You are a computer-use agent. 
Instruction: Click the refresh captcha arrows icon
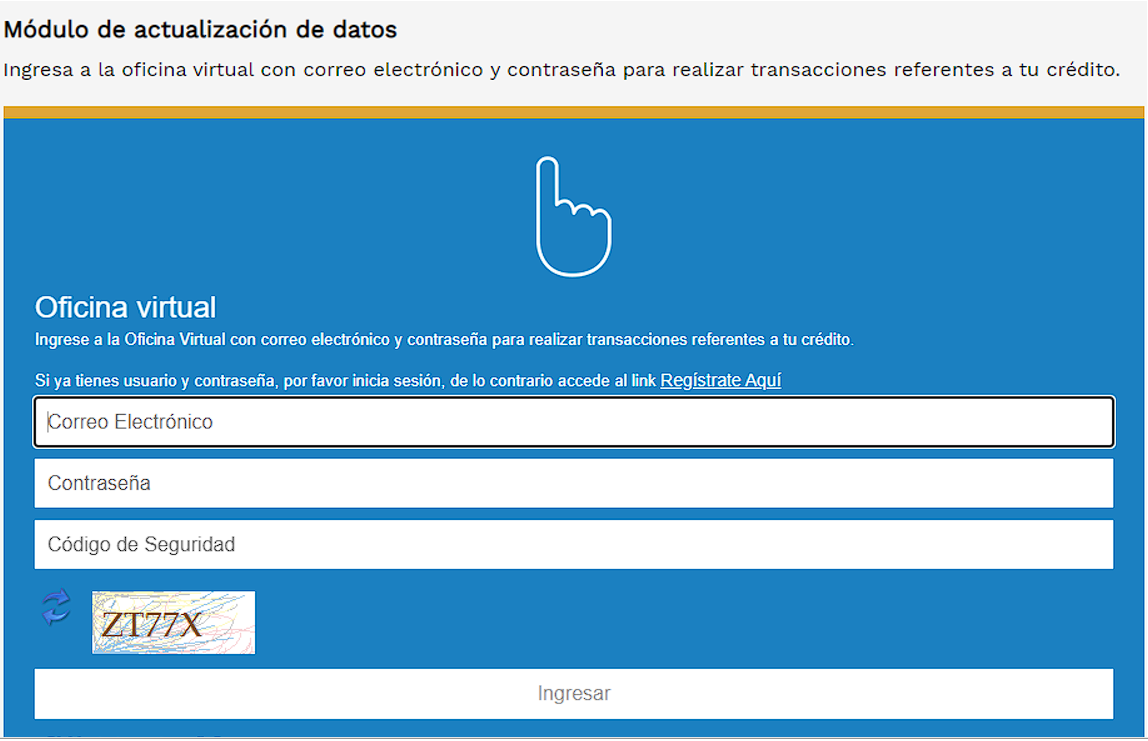point(56,607)
